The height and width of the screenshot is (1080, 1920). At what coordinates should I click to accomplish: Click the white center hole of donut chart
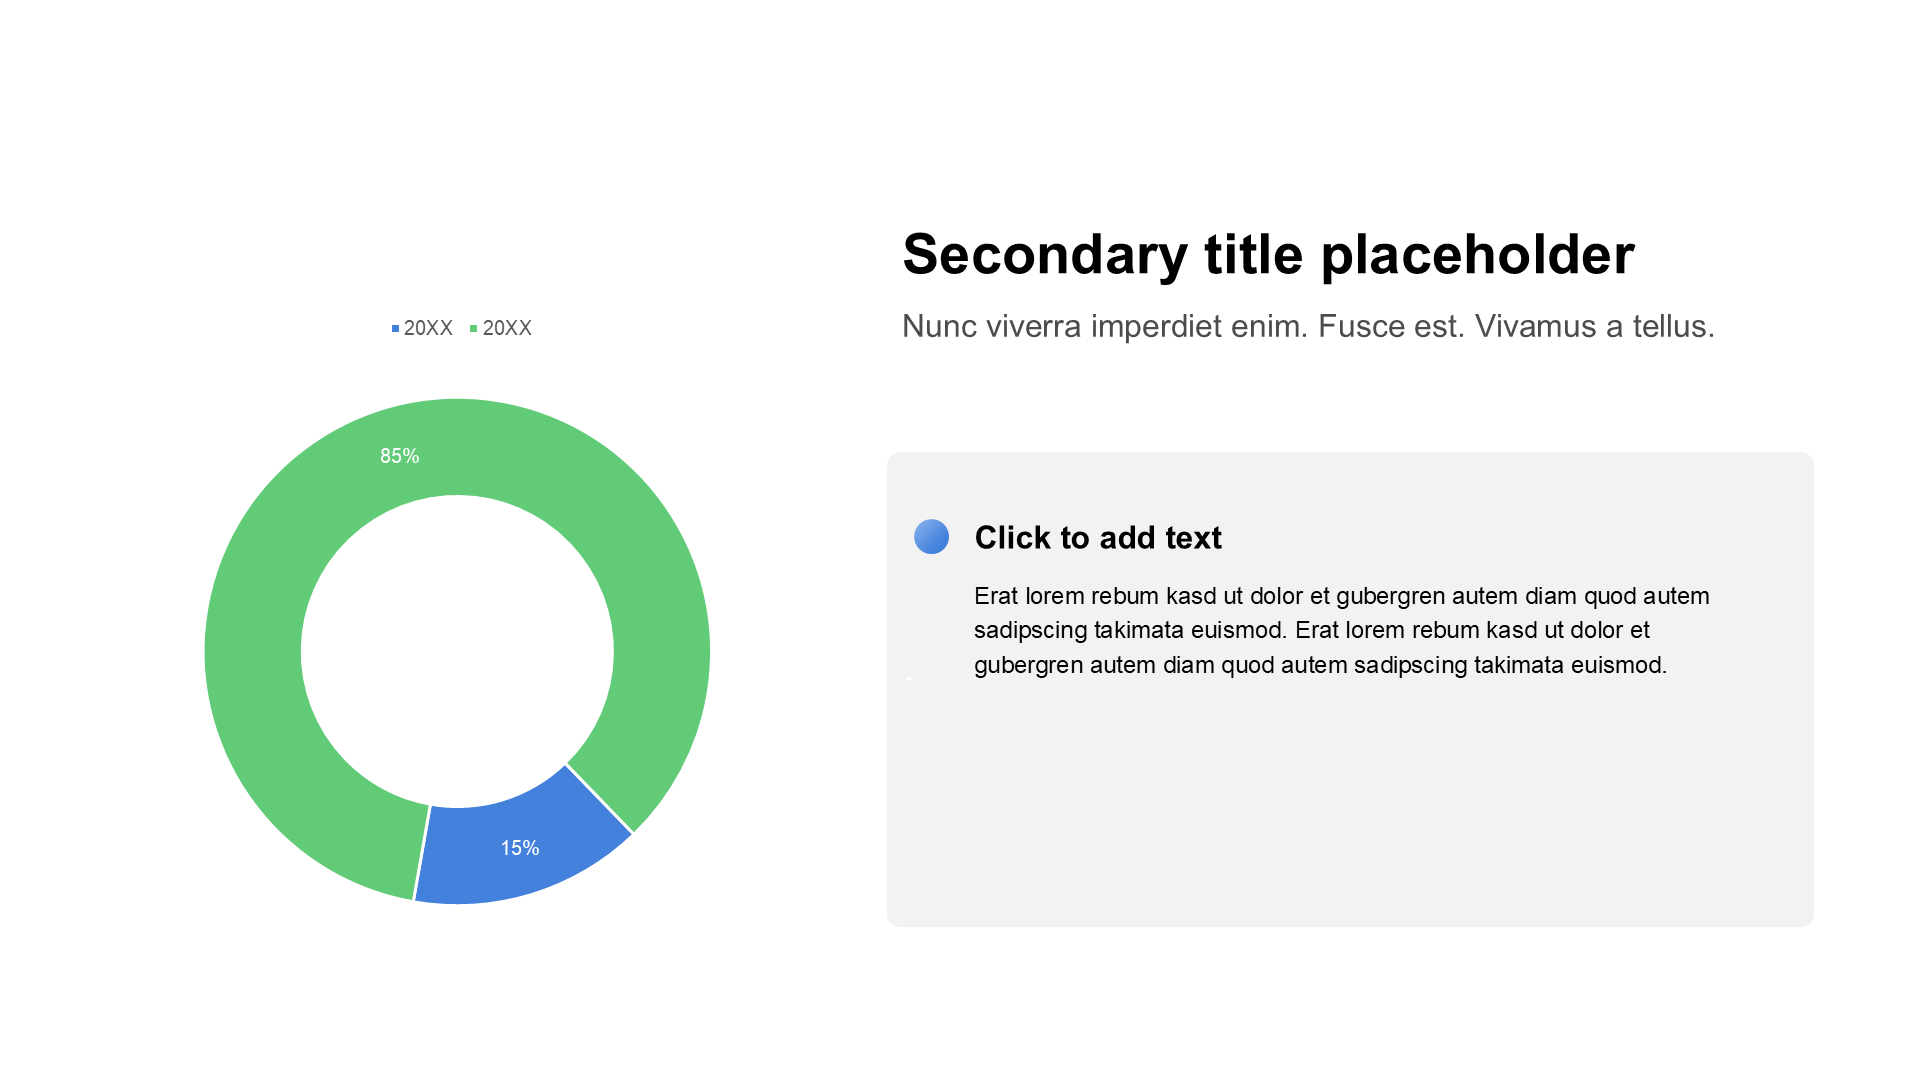pyautogui.click(x=457, y=651)
